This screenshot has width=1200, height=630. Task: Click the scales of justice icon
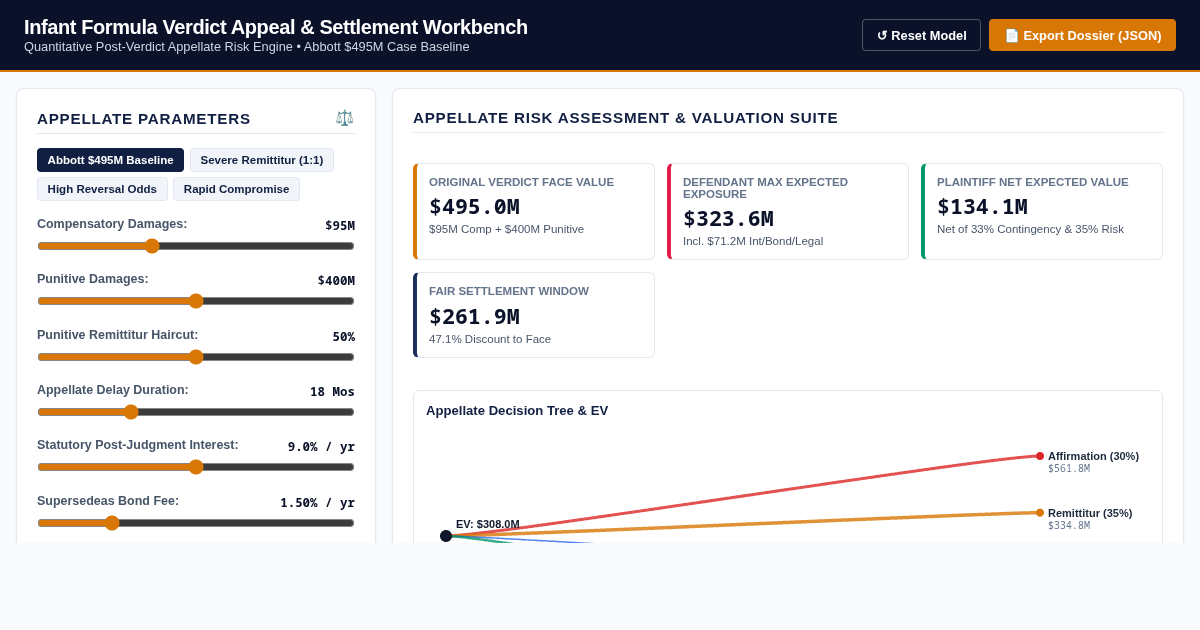(x=344, y=118)
